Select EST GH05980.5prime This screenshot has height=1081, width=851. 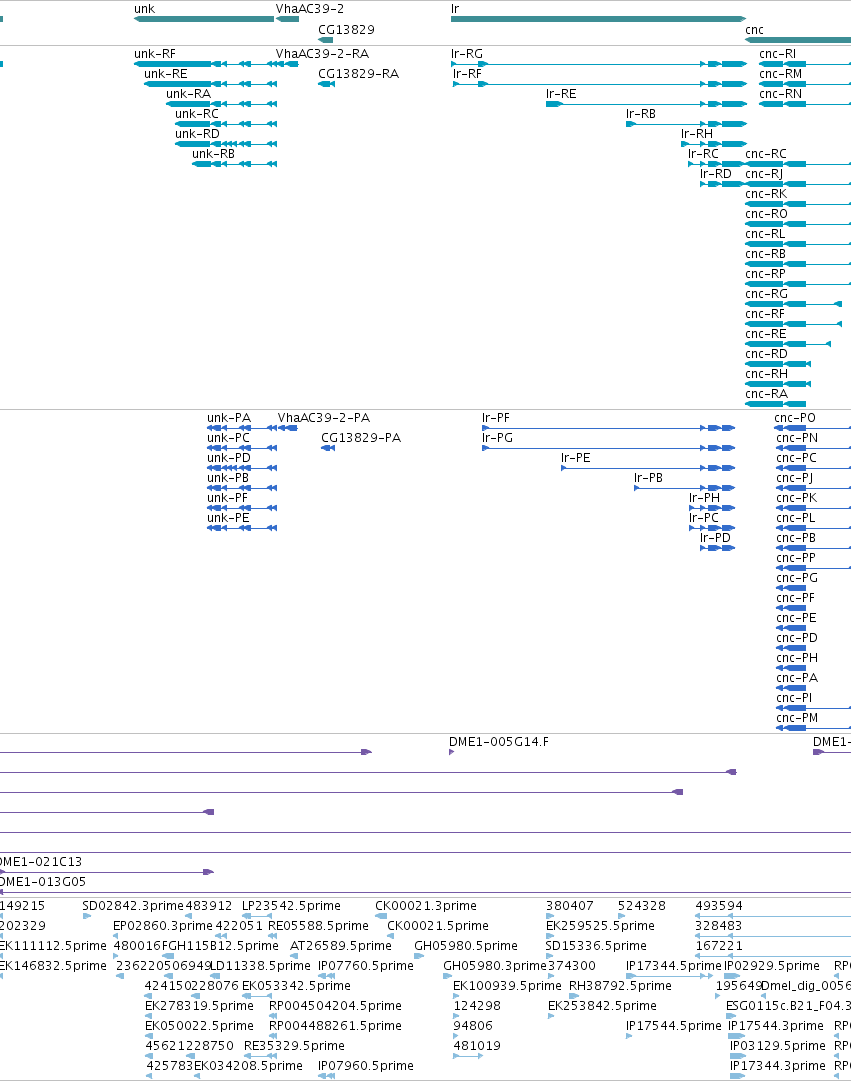click(x=465, y=946)
